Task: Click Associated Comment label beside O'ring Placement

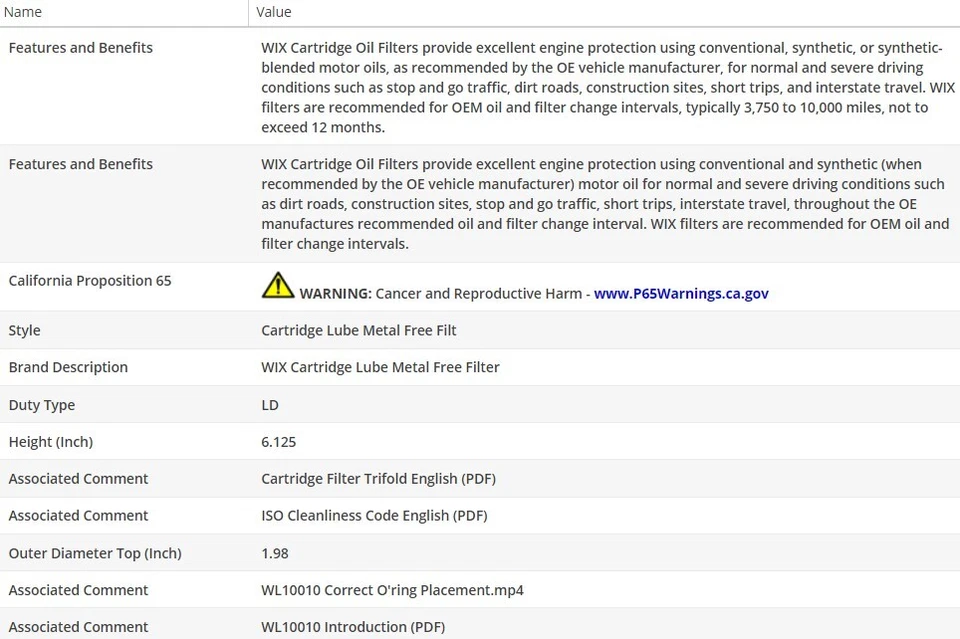Action: click(78, 590)
